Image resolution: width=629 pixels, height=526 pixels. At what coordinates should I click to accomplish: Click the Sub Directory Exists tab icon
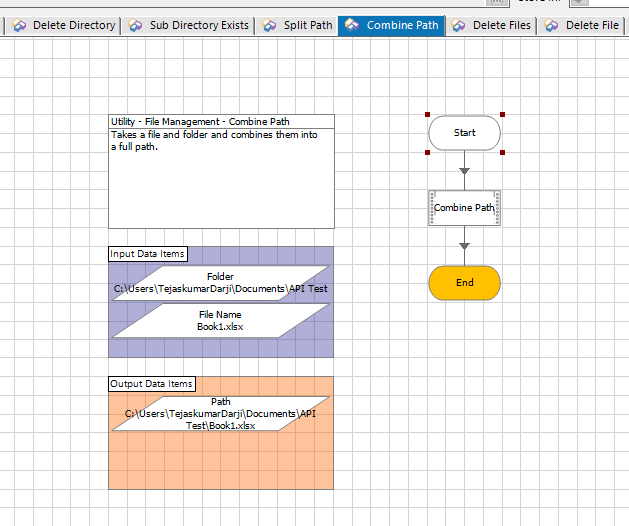(136, 25)
